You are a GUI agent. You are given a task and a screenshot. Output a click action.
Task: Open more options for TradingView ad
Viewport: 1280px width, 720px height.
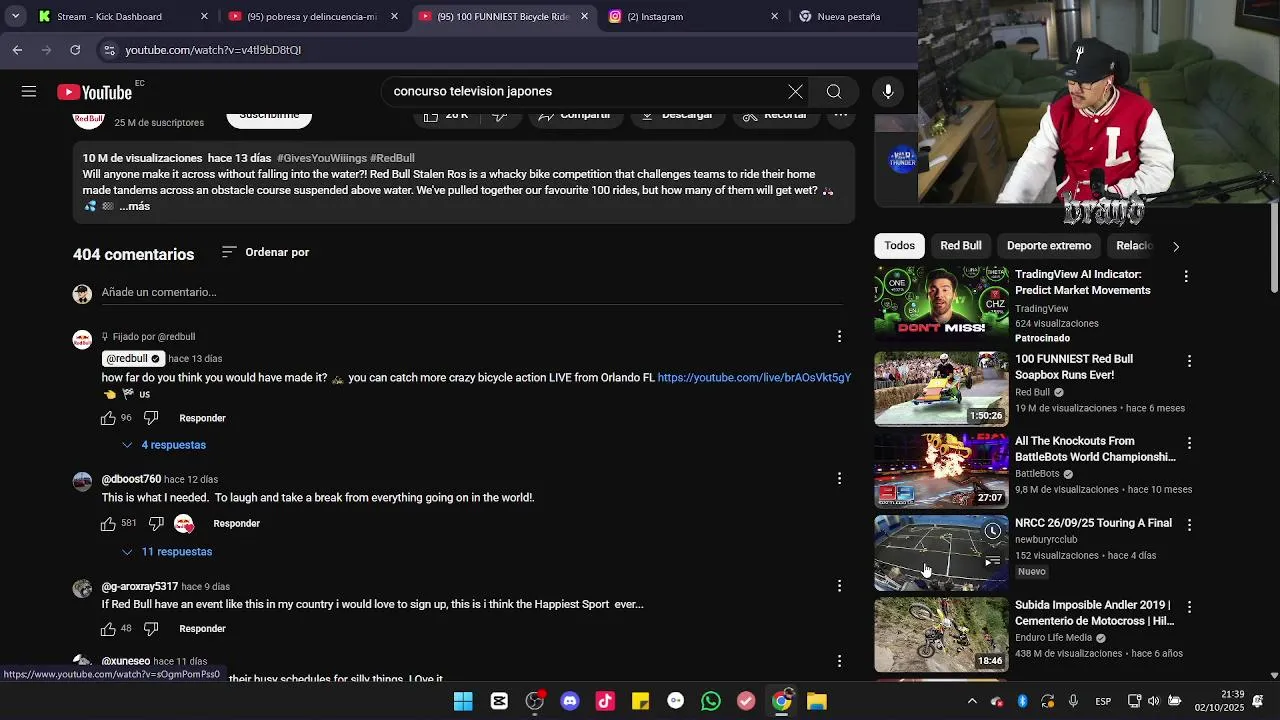coord(1186,276)
